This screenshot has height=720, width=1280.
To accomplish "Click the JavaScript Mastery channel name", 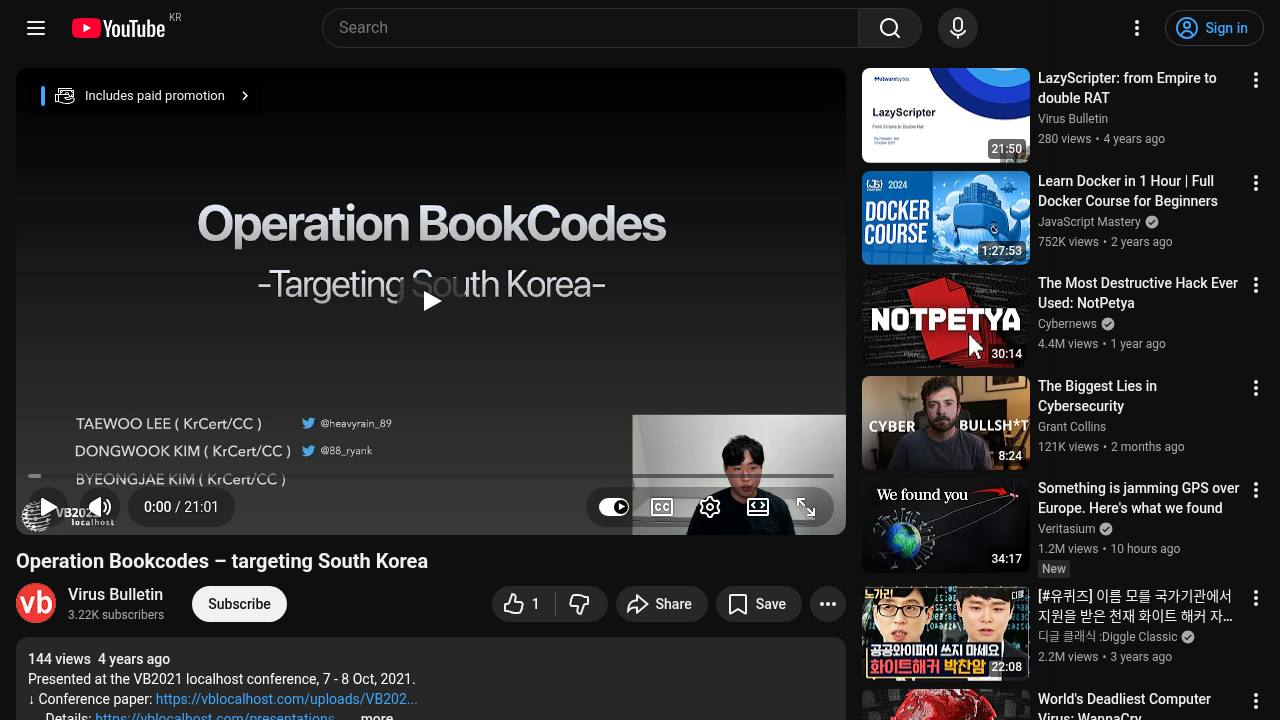I will (1089, 222).
